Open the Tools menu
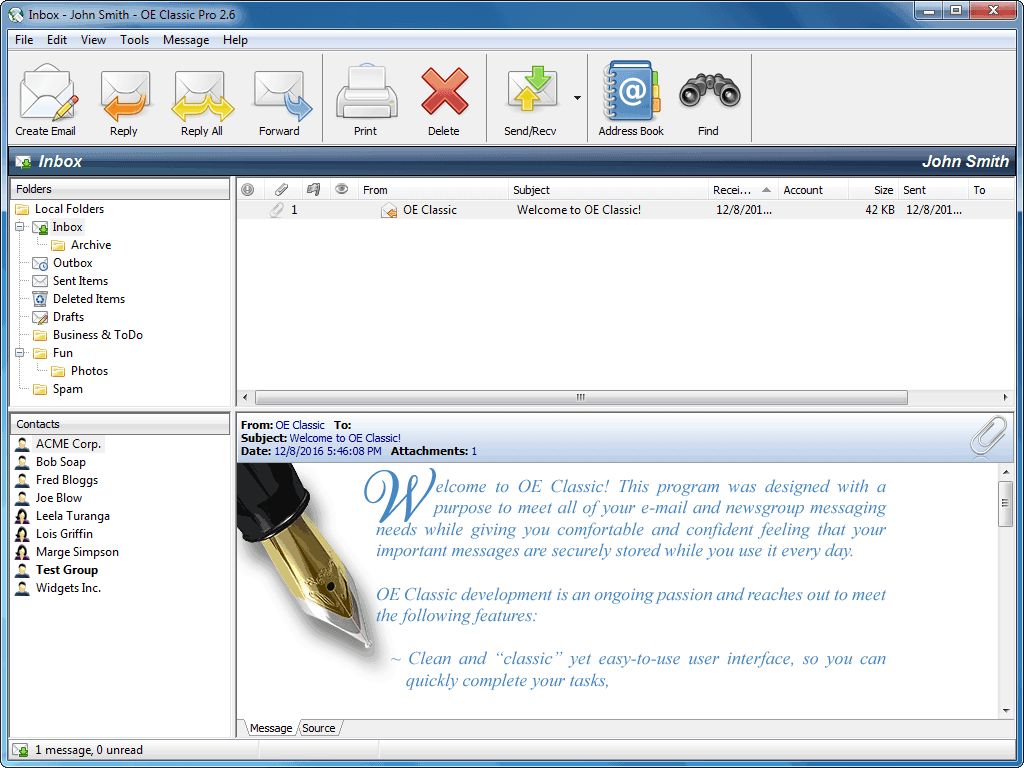 [134, 40]
